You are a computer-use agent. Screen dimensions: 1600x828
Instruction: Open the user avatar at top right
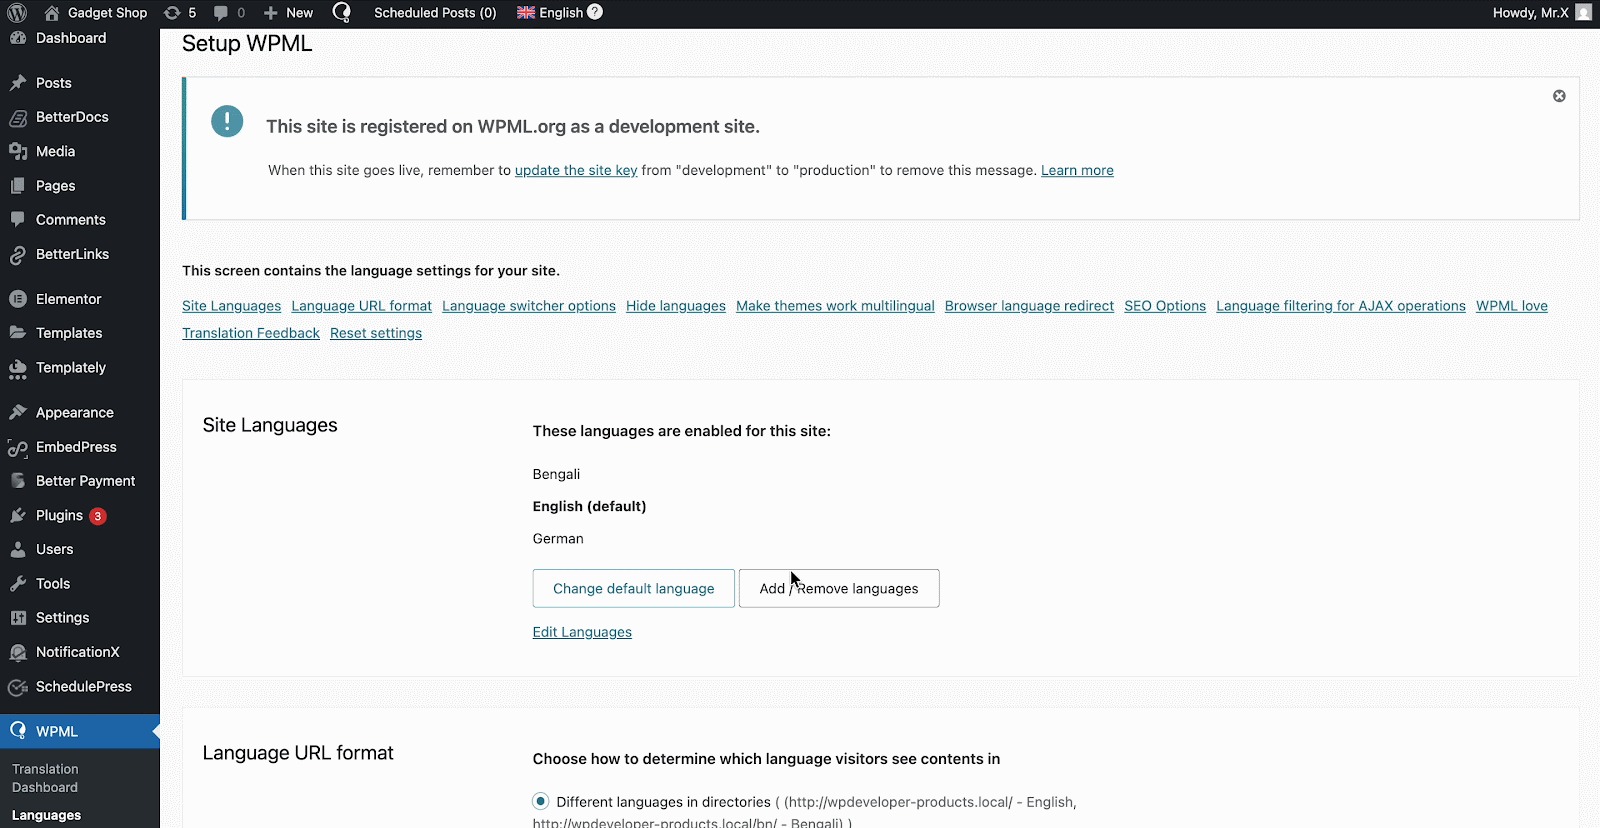1583,13
